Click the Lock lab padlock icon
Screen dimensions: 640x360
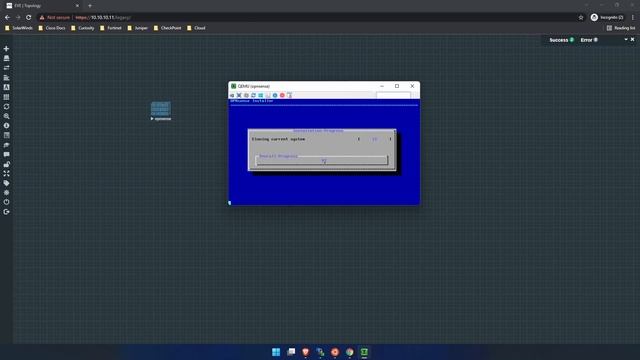click(x=6, y=164)
